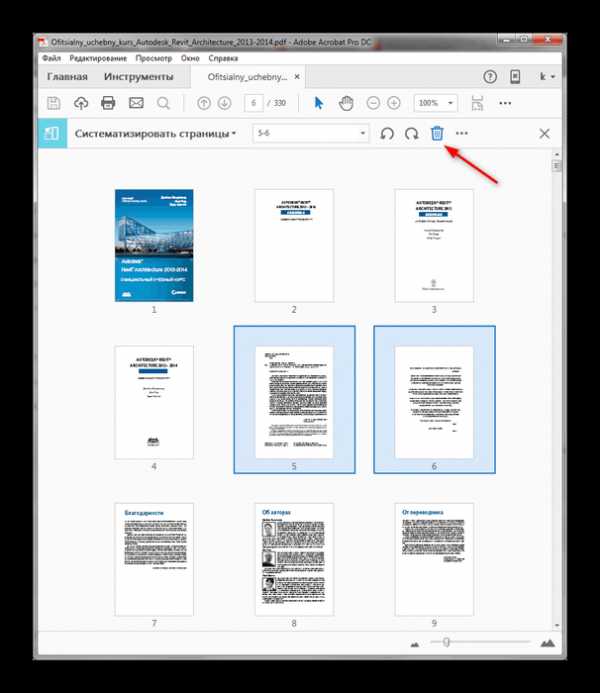Click the current page number field
The height and width of the screenshot is (693, 600).
coord(254,103)
